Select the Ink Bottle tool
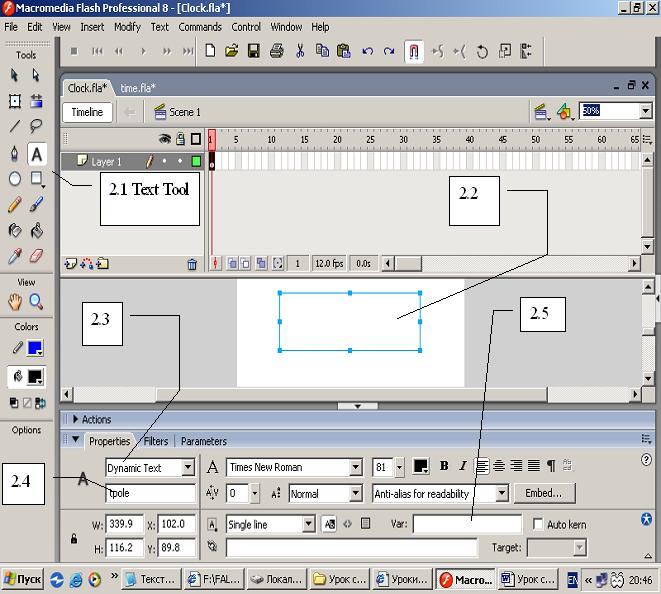661x594 pixels. 15,231
